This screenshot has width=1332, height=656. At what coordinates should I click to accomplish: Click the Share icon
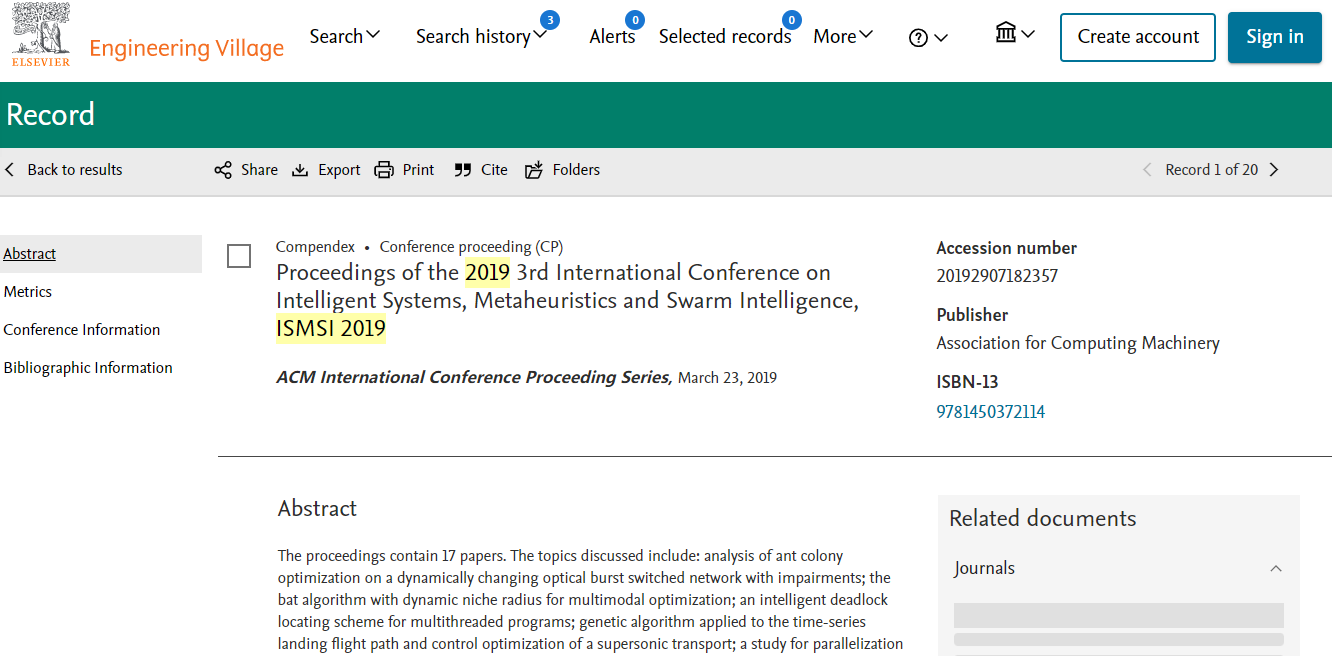pyautogui.click(x=223, y=170)
